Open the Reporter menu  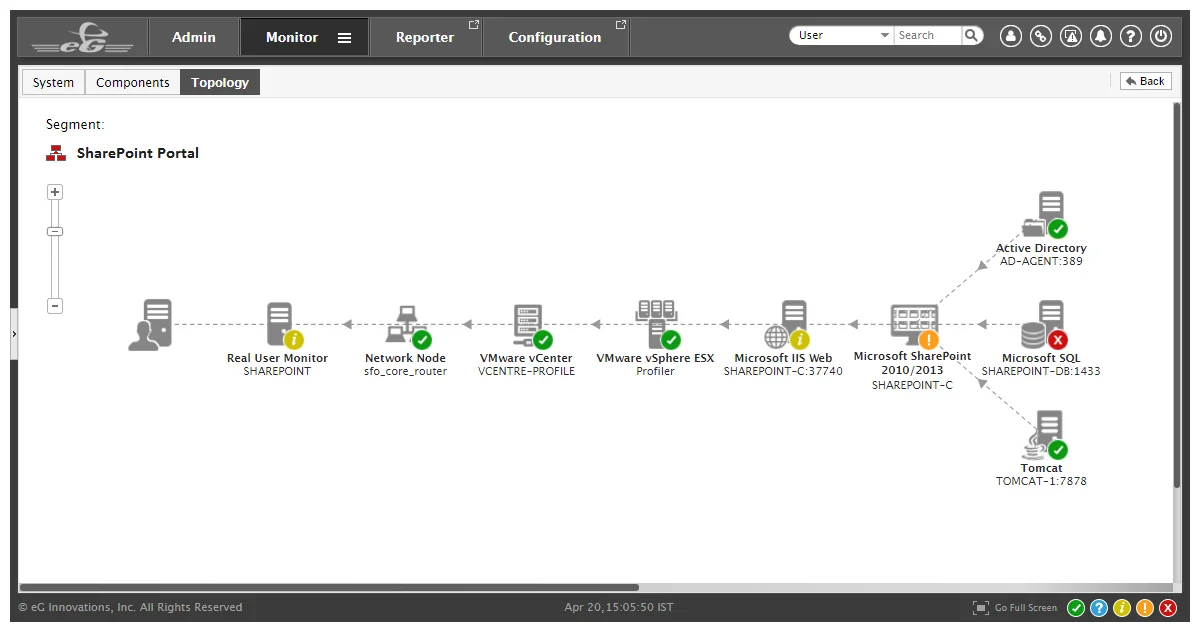425,37
